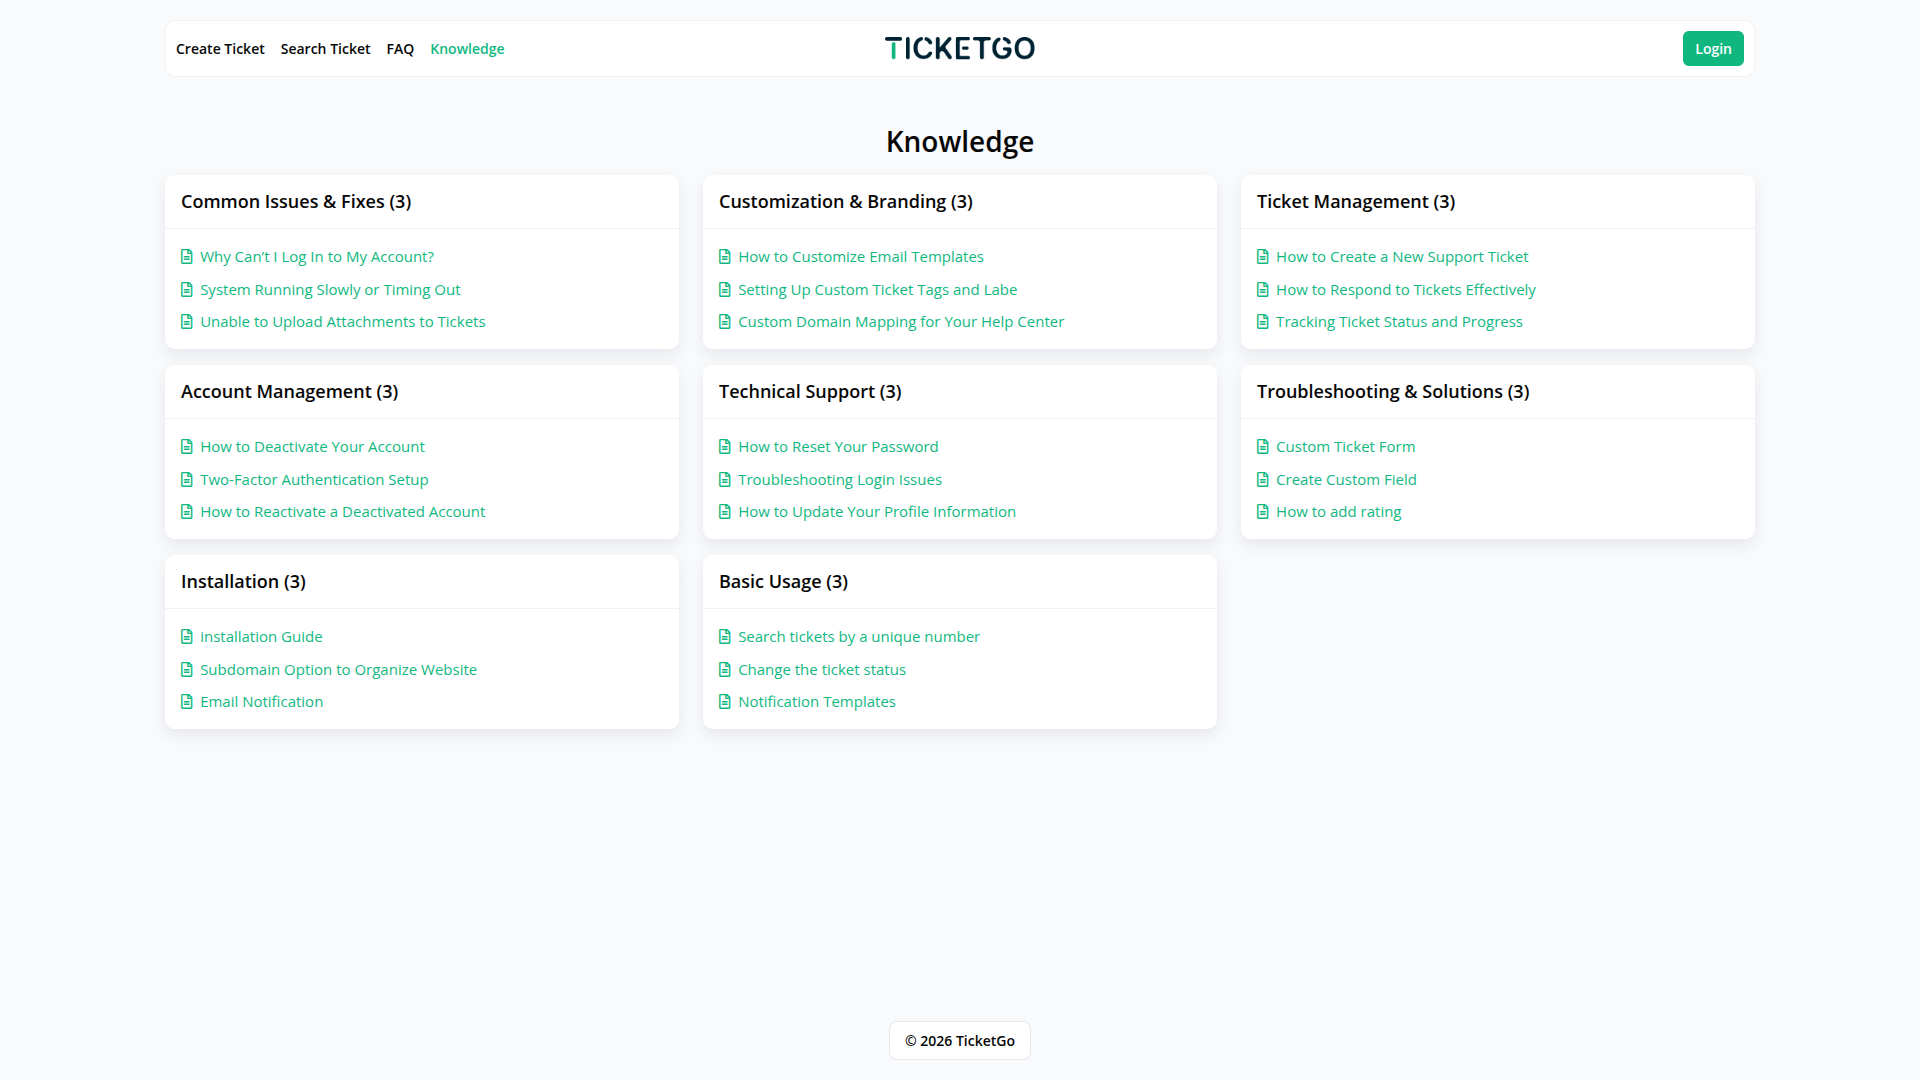Click document icon next to Custom Ticket Form
The image size is (1920, 1080).
point(1263,447)
